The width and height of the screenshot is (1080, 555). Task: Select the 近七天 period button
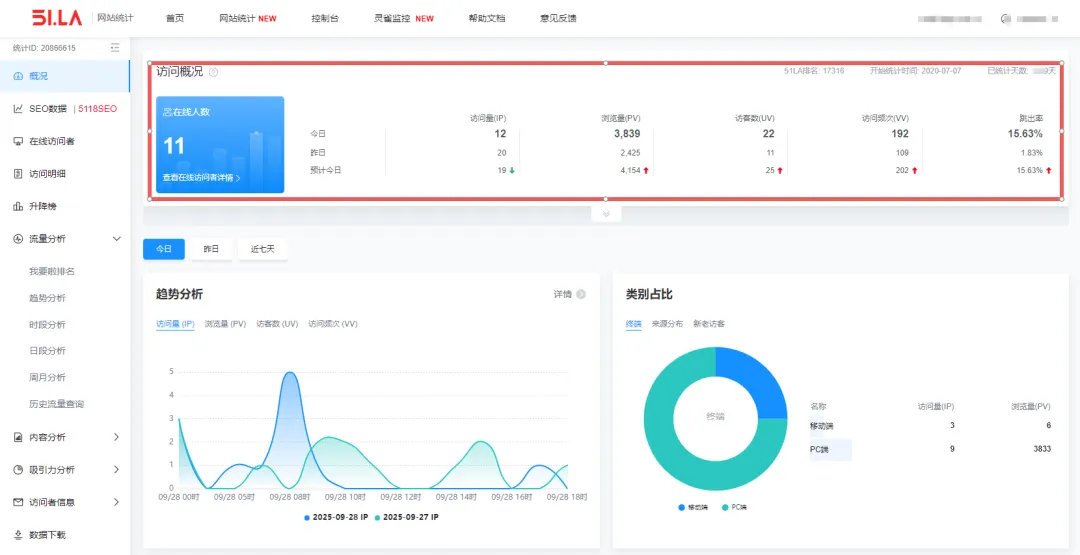click(x=262, y=249)
